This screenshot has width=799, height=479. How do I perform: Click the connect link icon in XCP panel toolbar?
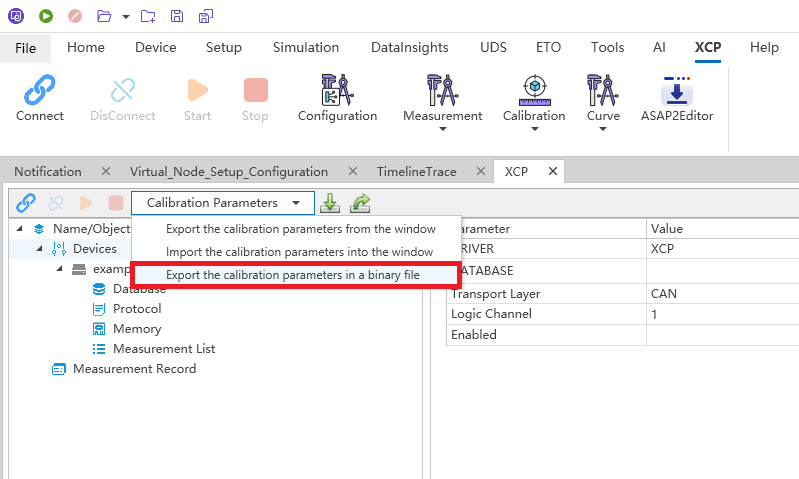pos(26,203)
